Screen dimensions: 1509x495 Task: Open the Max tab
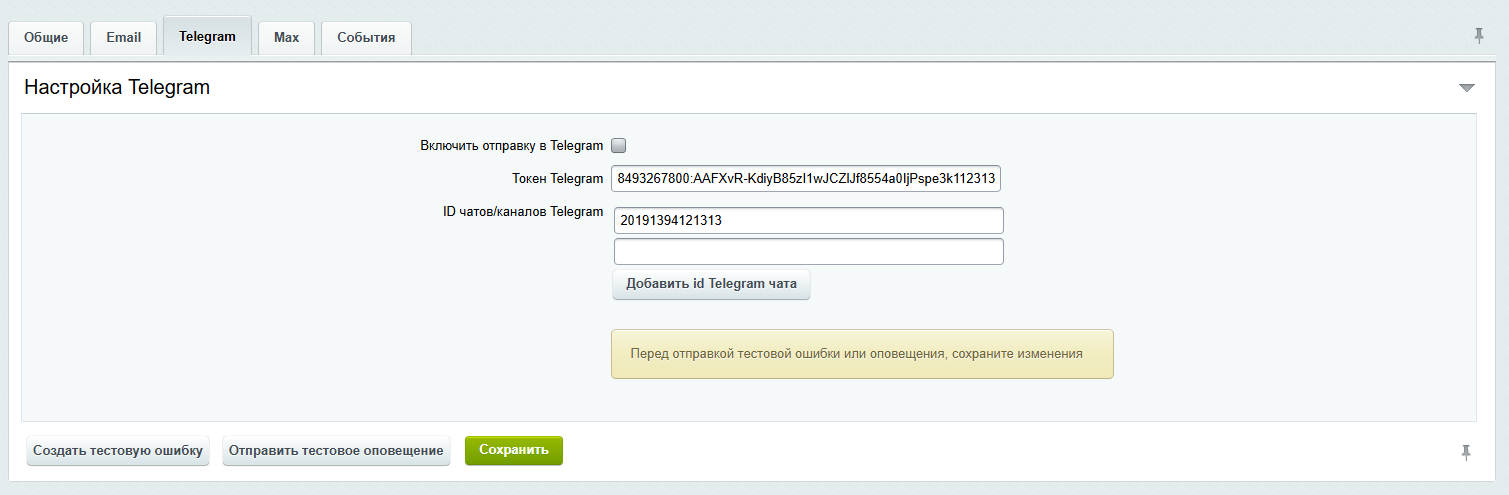coord(286,38)
